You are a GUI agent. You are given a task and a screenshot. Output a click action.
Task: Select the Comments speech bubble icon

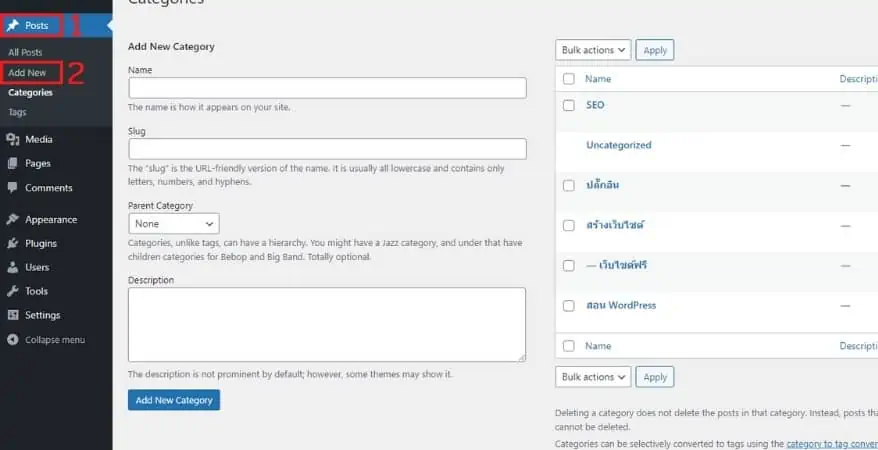click(13, 188)
